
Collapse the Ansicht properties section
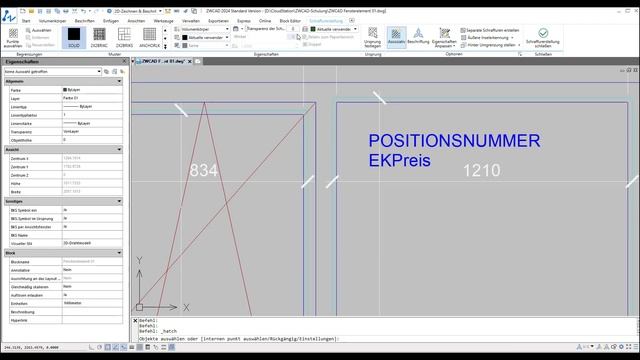(119, 149)
